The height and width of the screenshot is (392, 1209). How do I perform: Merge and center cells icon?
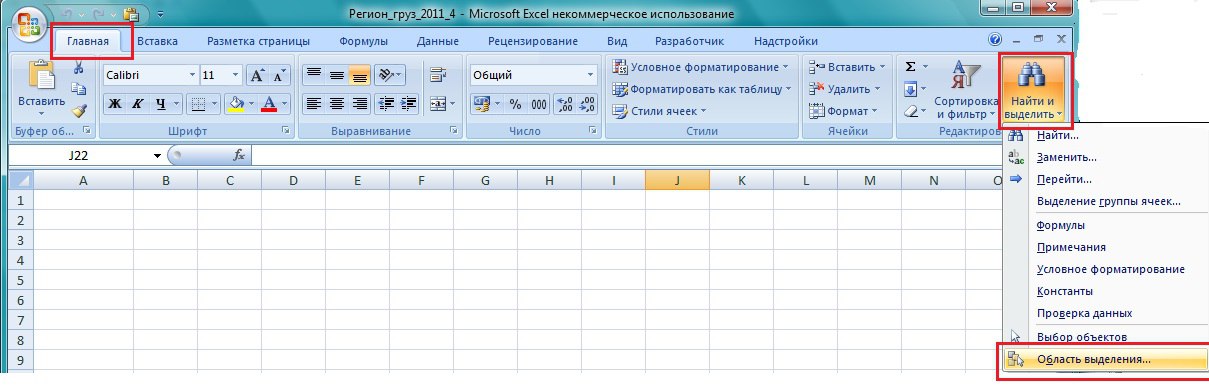[437, 103]
